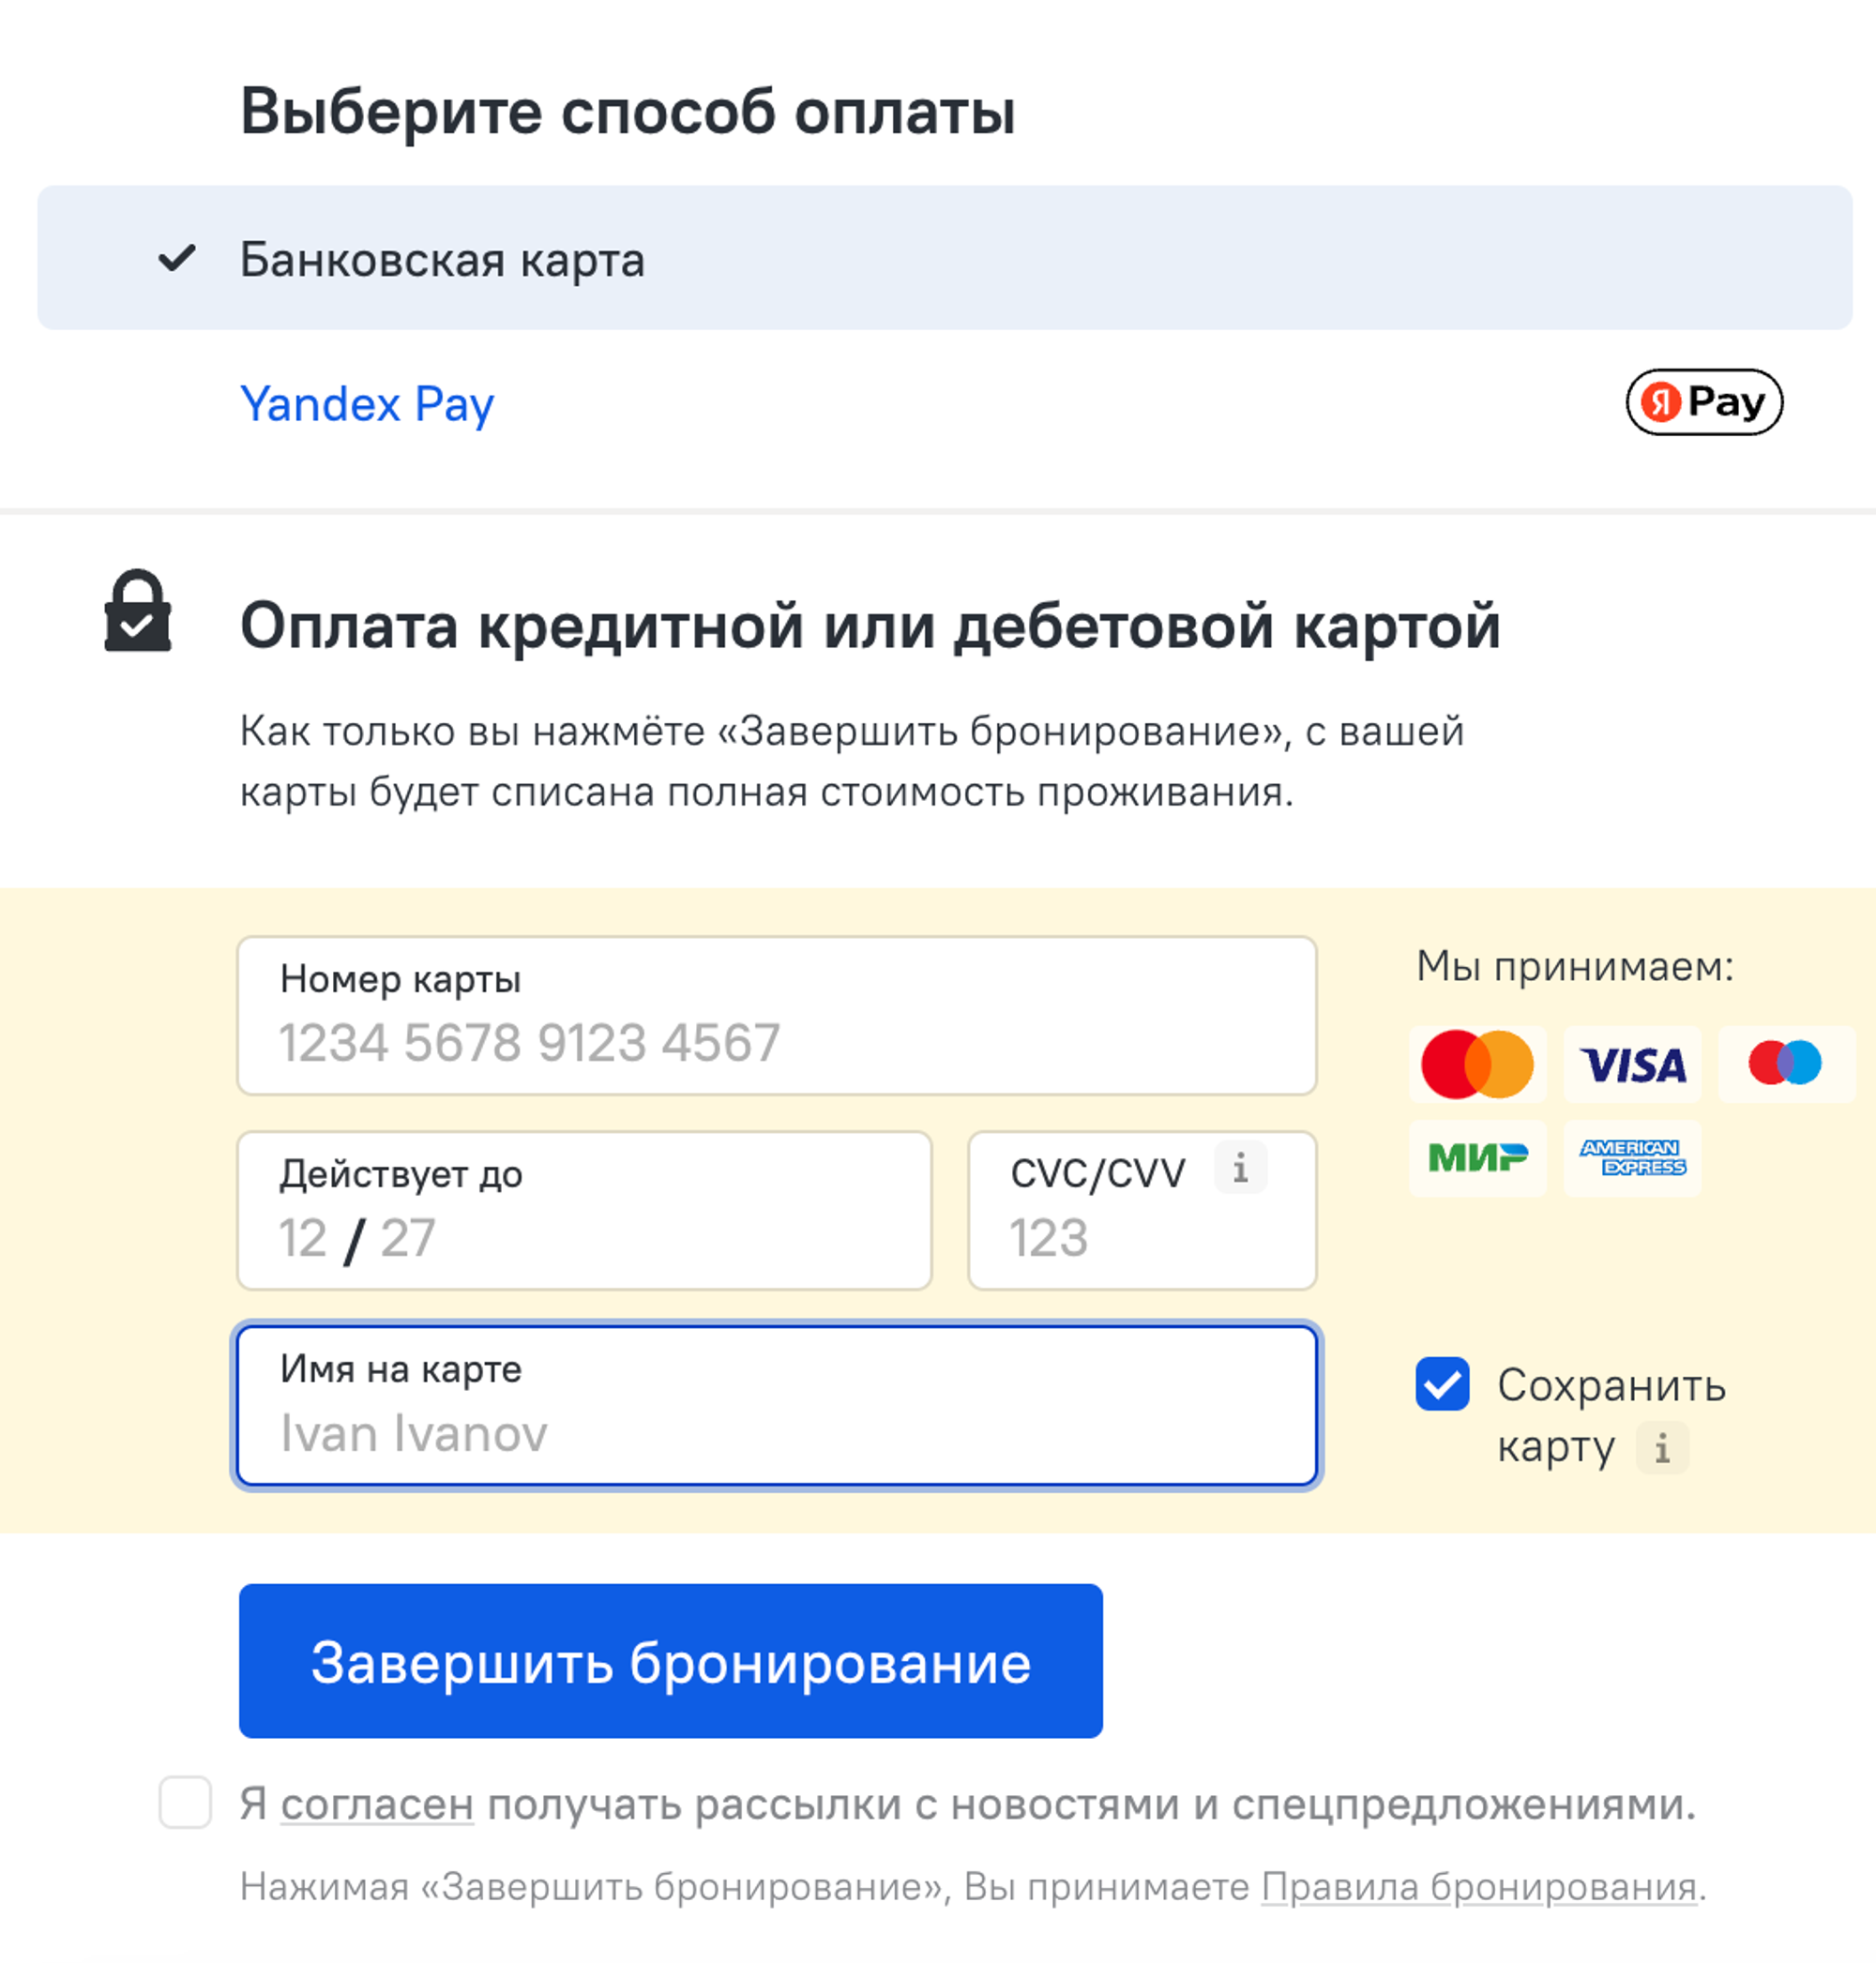Click the Yandex Pay logo badge
Viewport: 1876px width, 1963px height.
[x=1703, y=402]
